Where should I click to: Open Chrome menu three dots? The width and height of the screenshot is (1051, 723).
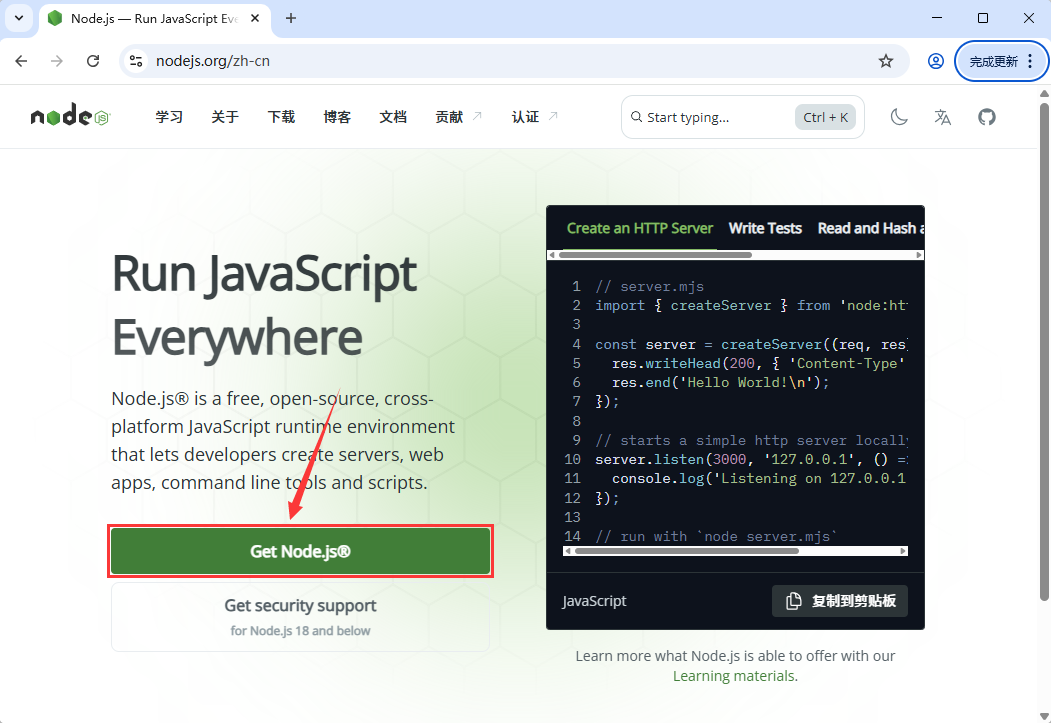pos(1030,61)
